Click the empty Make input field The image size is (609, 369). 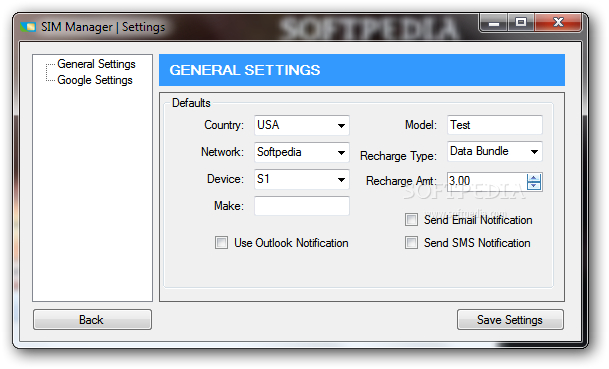302,206
